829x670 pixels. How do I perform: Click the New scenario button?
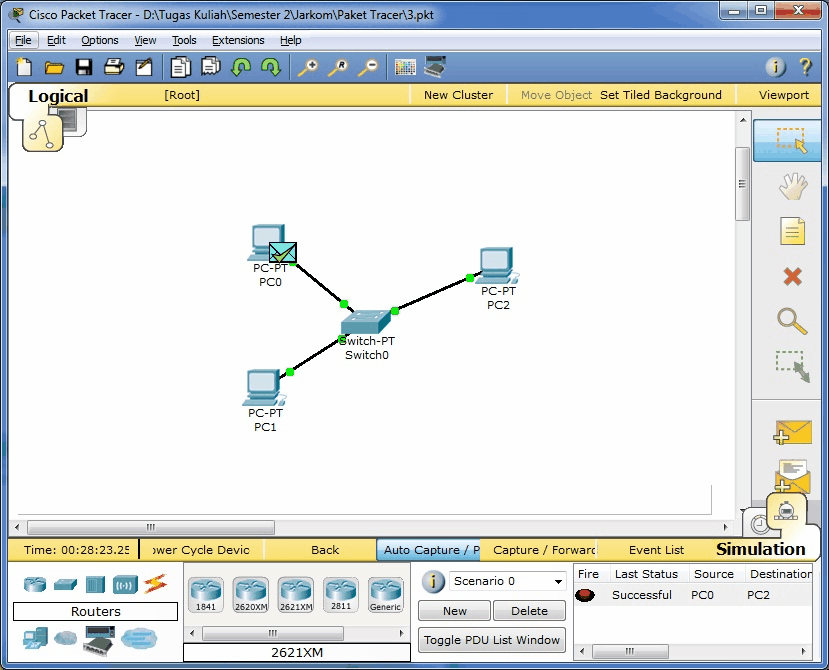(x=455, y=611)
